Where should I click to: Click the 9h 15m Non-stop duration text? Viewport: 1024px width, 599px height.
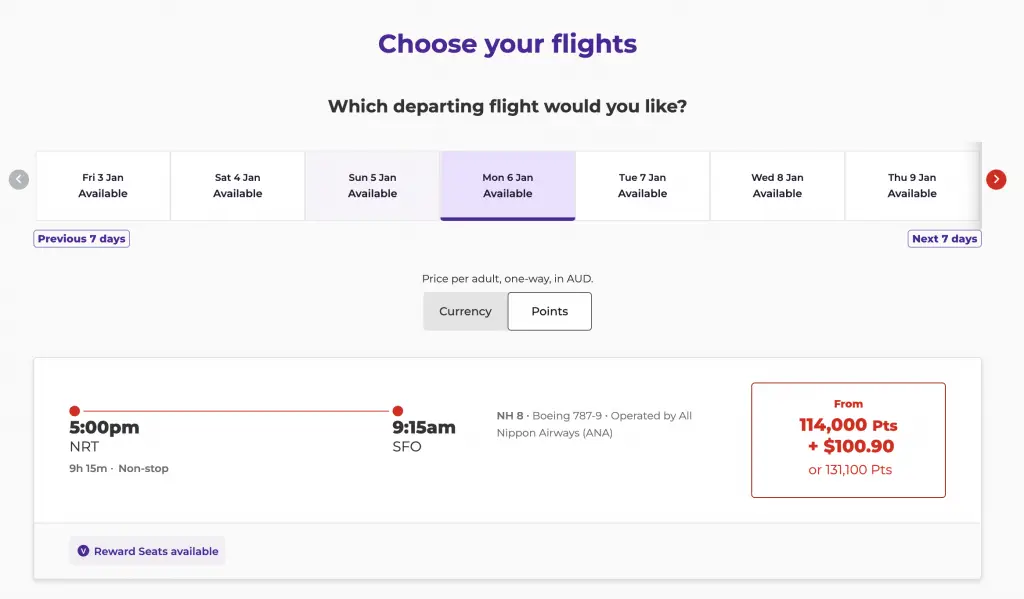point(118,469)
